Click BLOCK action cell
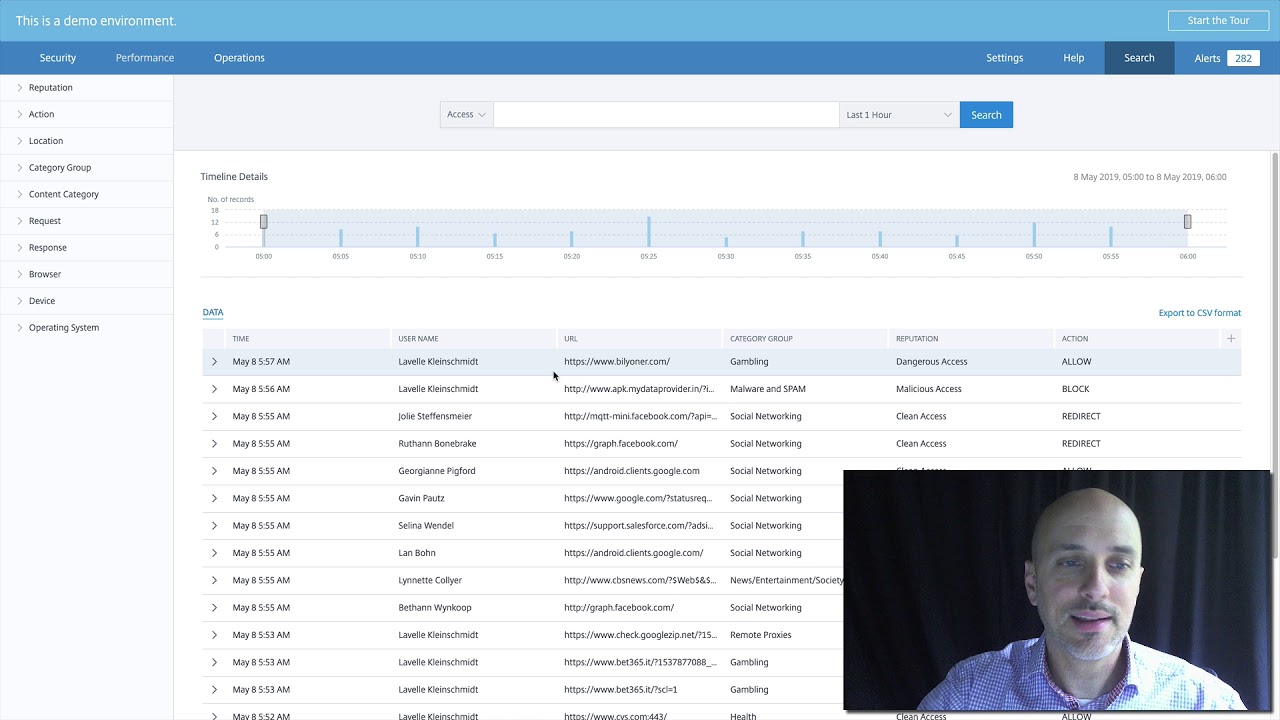The image size is (1280, 720). (x=1076, y=389)
